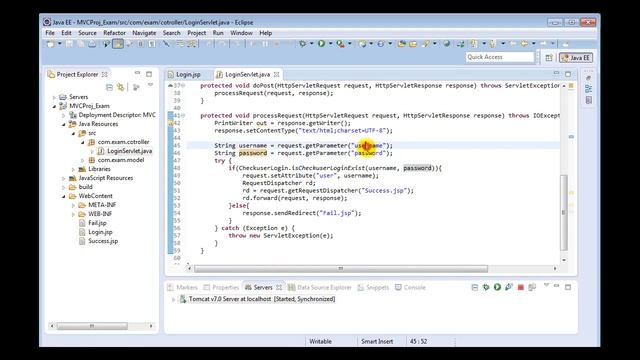The image size is (640, 360).
Task: Open the Run button dropdown arrow
Action: 331,44
